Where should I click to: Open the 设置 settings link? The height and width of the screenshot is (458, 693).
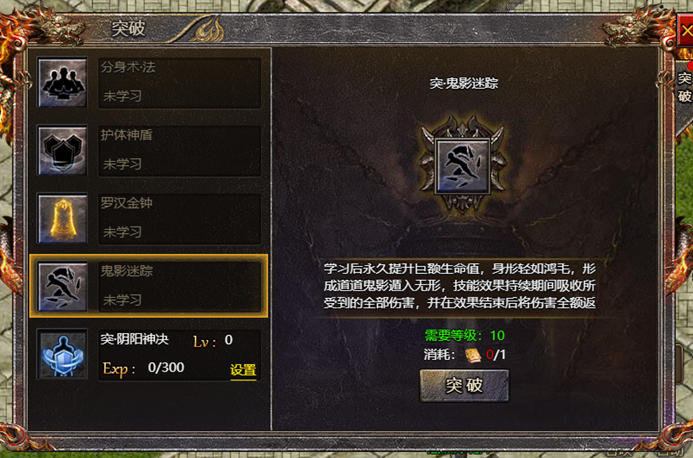point(243,370)
